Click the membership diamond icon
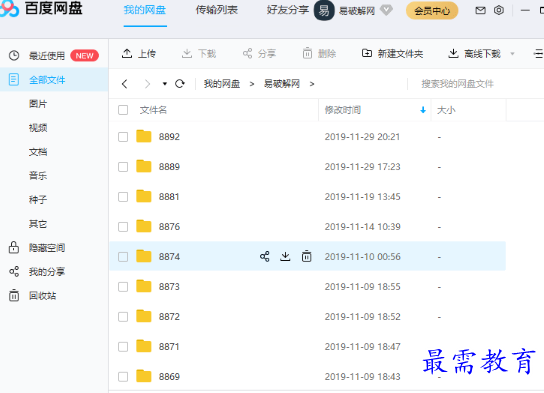The image size is (544, 393). [386, 10]
